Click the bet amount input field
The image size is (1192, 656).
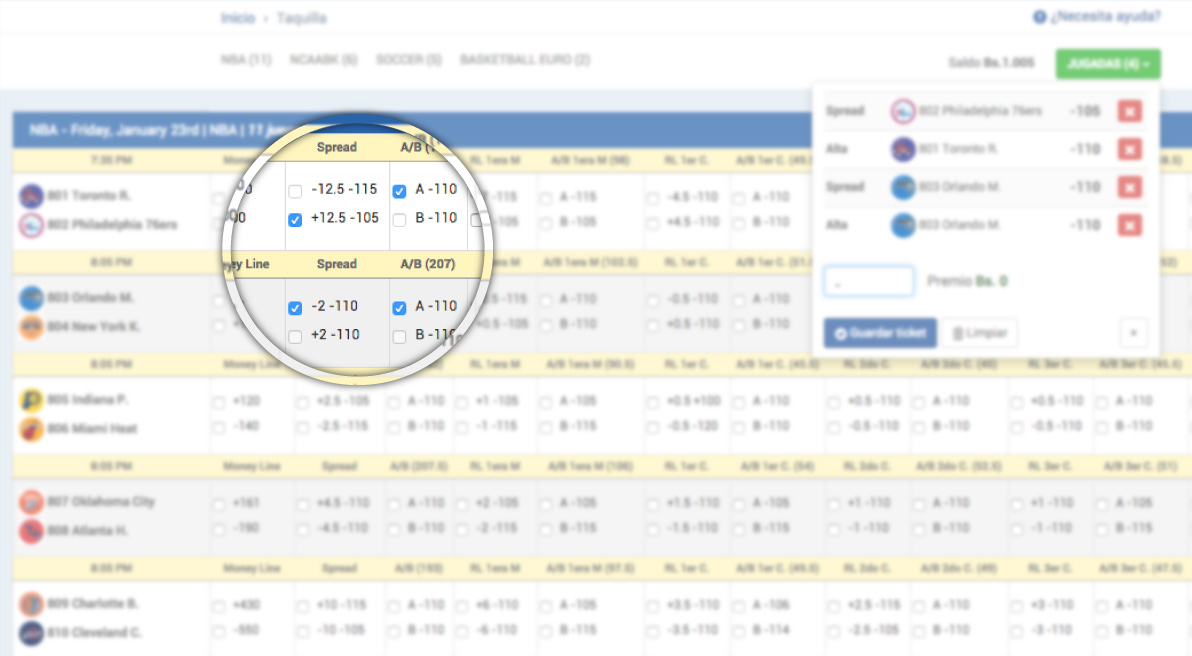pos(868,281)
